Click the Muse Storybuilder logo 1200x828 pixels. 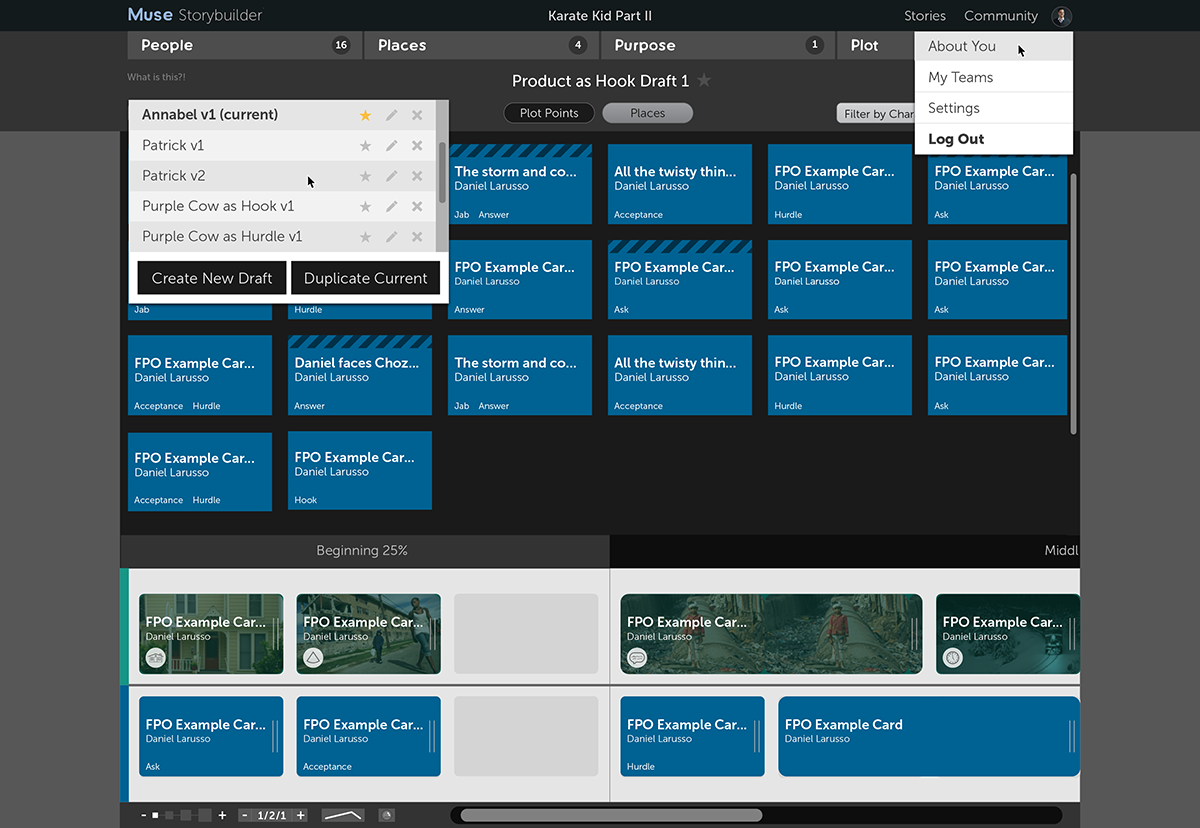tap(195, 15)
